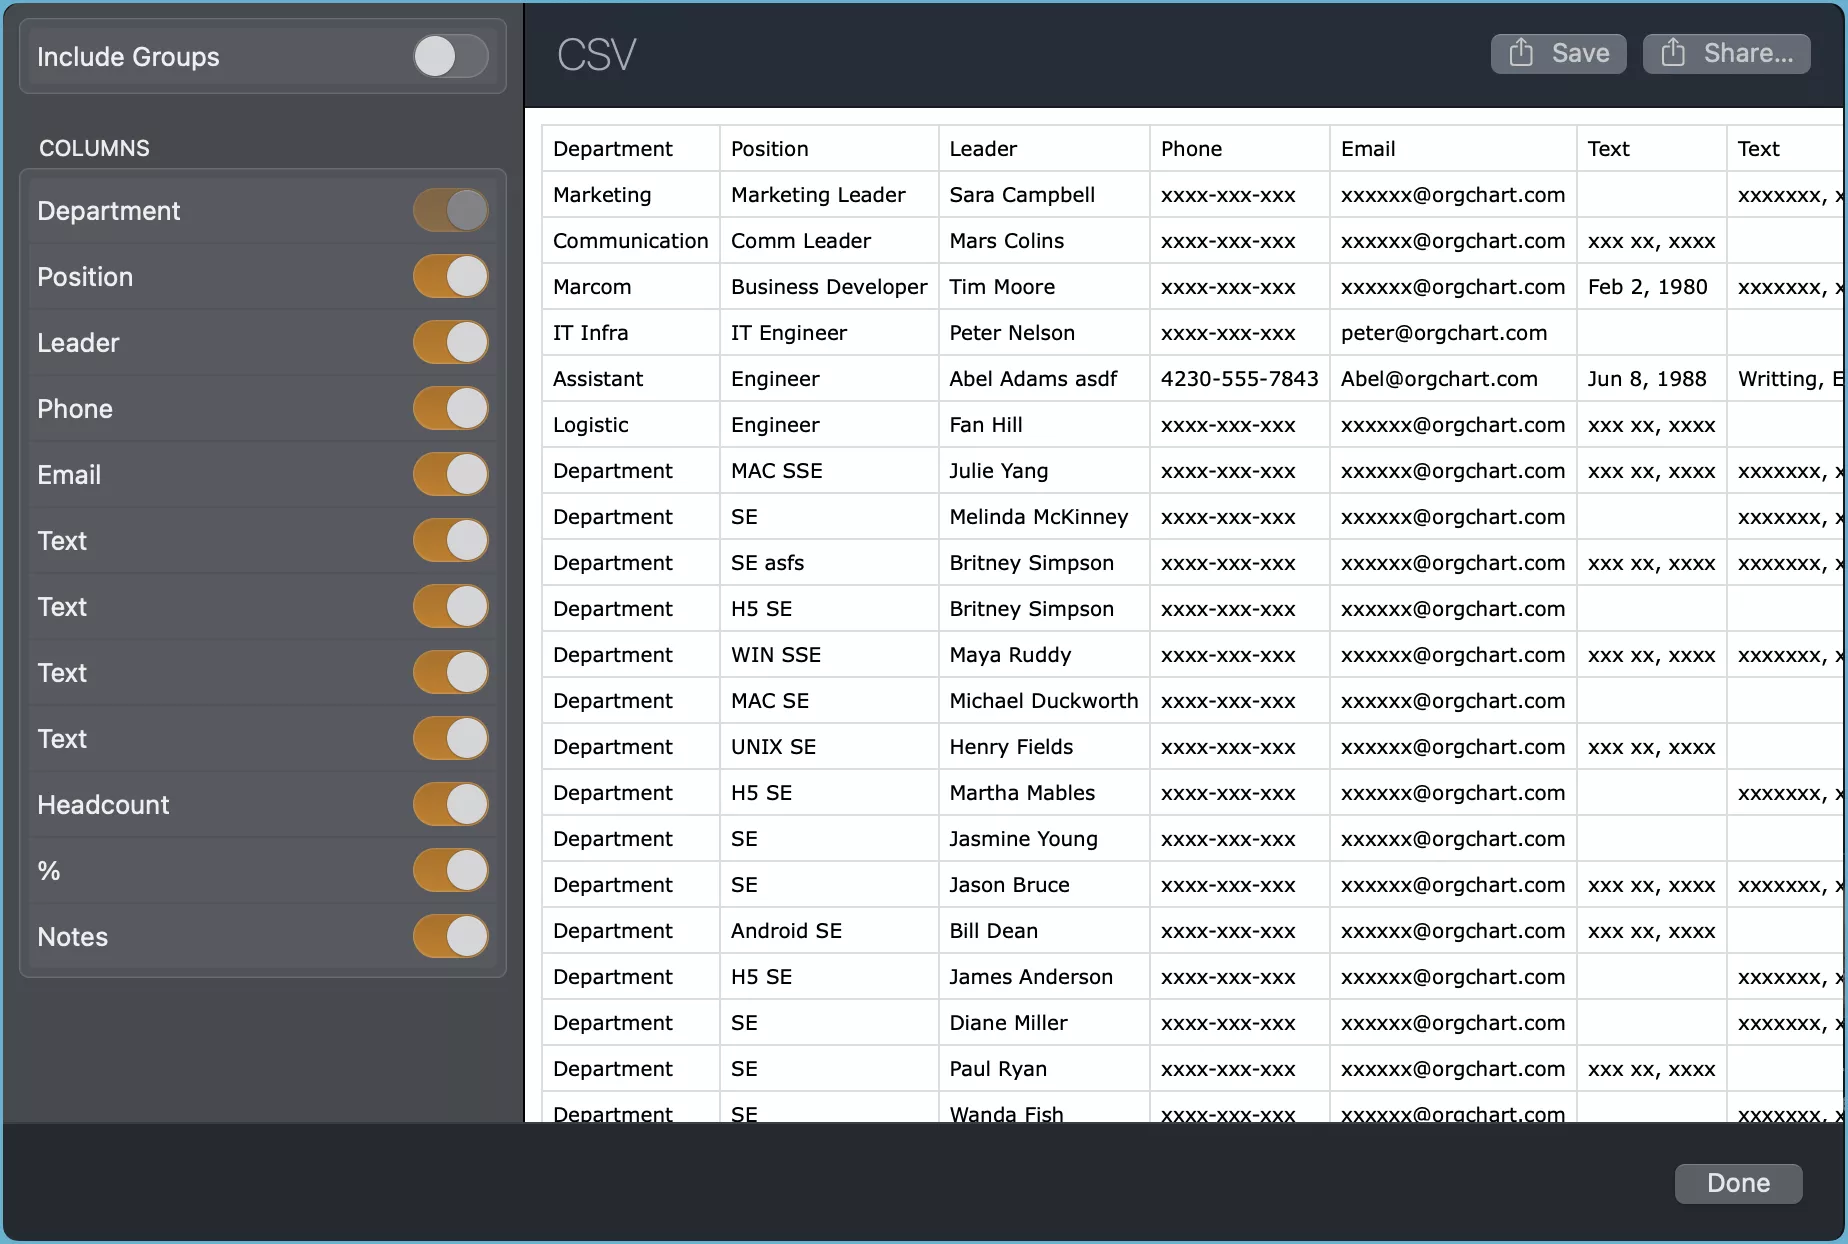Viewport: 1848px width, 1244px height.
Task: Select the Marketing Leader position cell
Action: tap(829, 195)
